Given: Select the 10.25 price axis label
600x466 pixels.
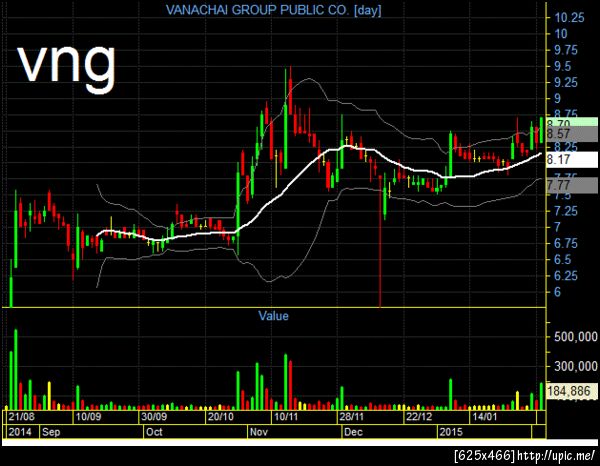Looking at the screenshot, I should click(x=569, y=18).
